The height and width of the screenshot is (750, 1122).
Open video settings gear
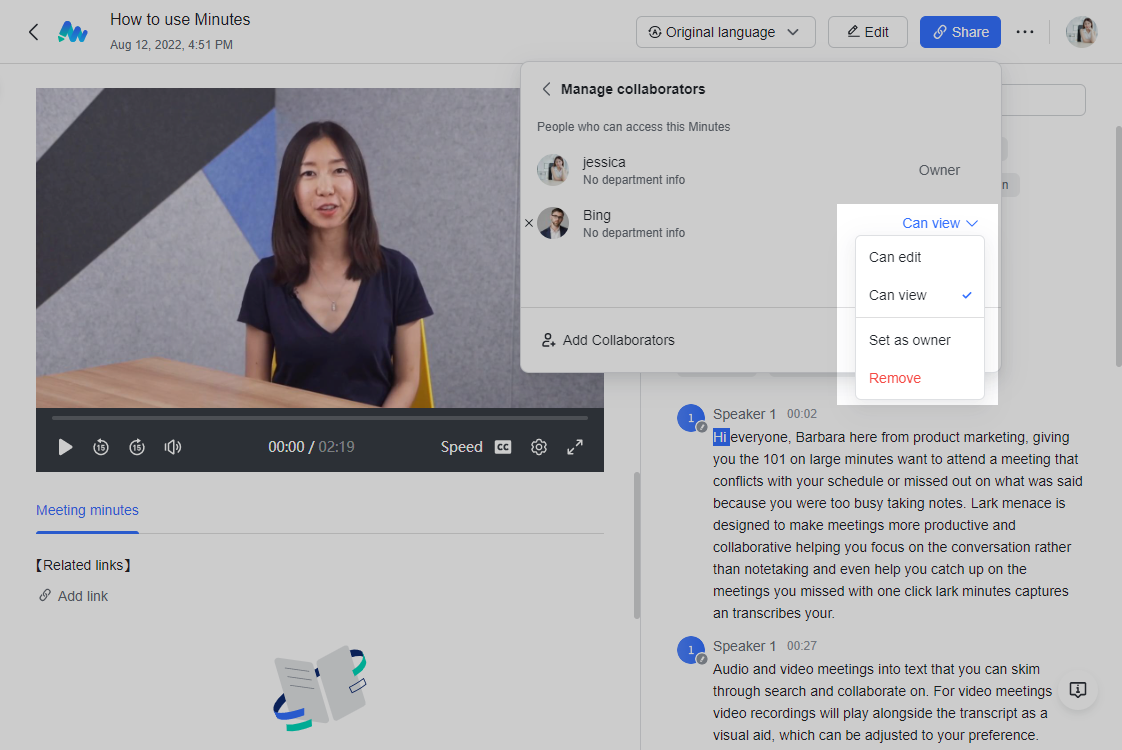click(539, 447)
